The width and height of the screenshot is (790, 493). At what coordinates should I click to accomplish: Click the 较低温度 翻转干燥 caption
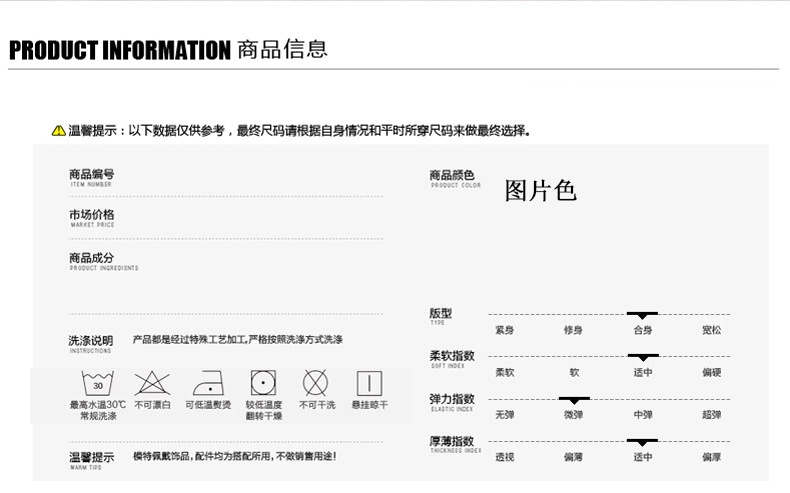coord(264,410)
